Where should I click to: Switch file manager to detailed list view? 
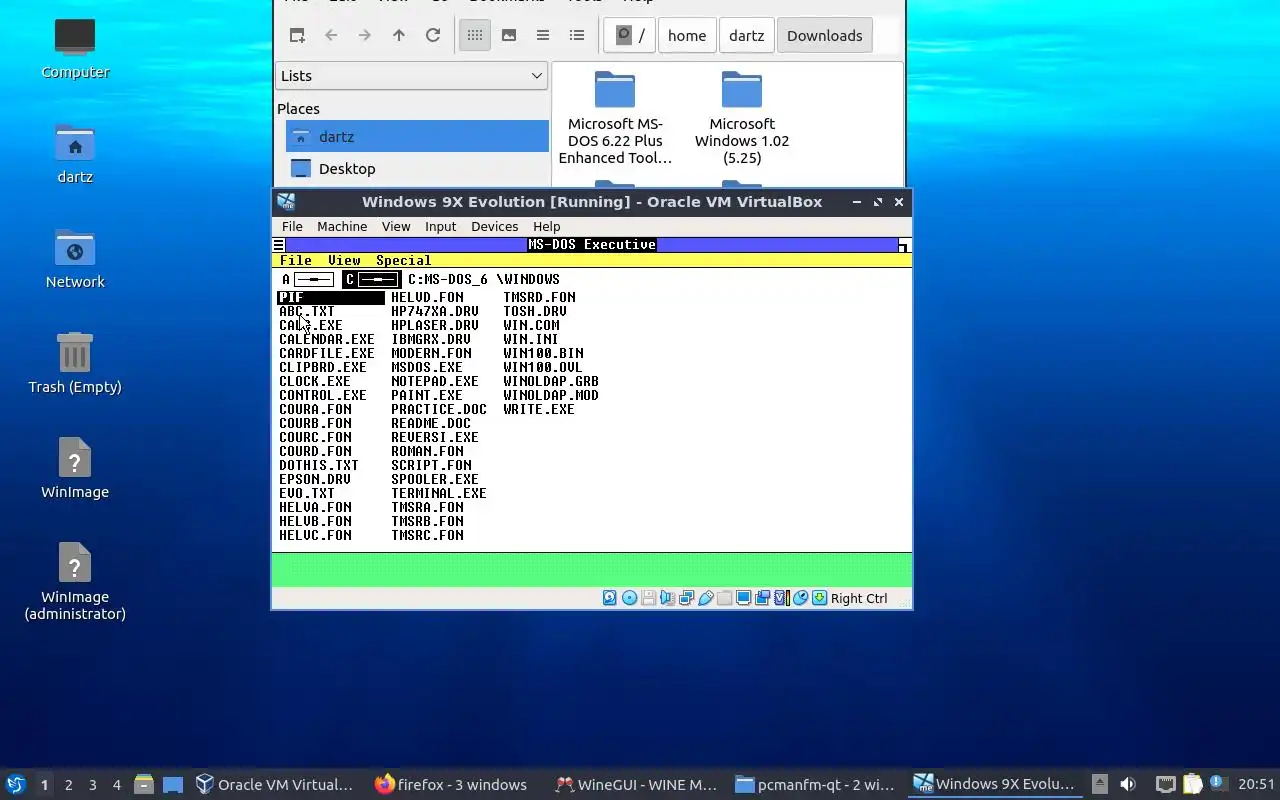577,35
